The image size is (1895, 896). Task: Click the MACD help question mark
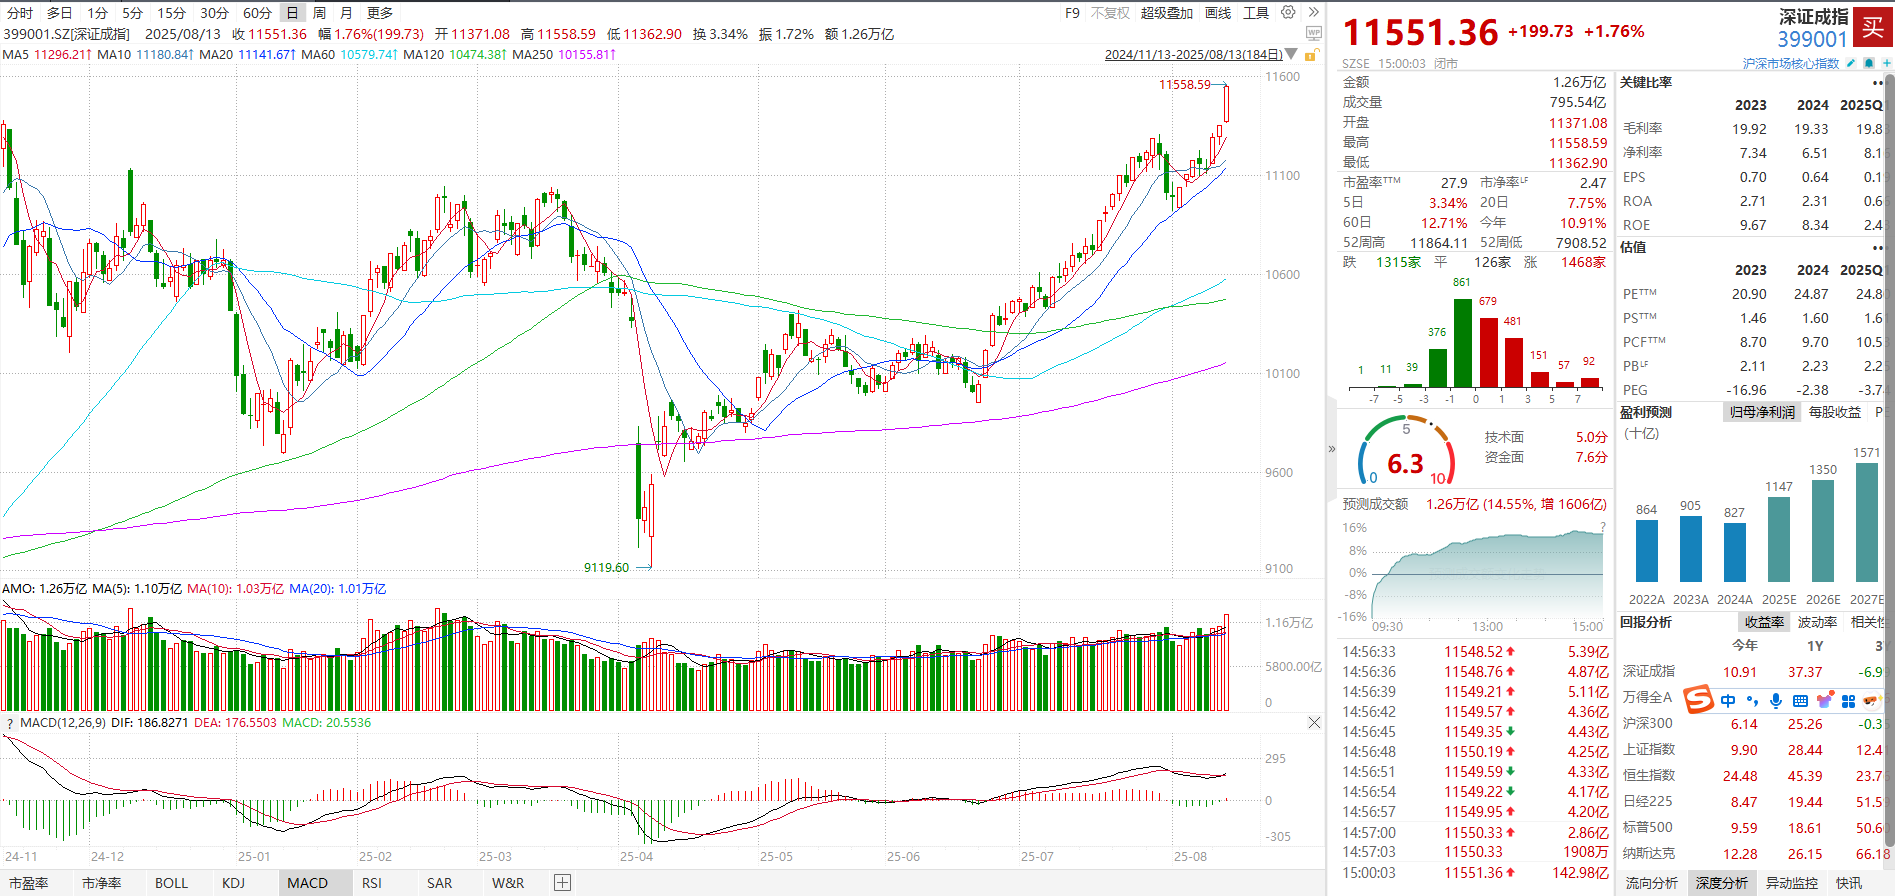coord(9,723)
